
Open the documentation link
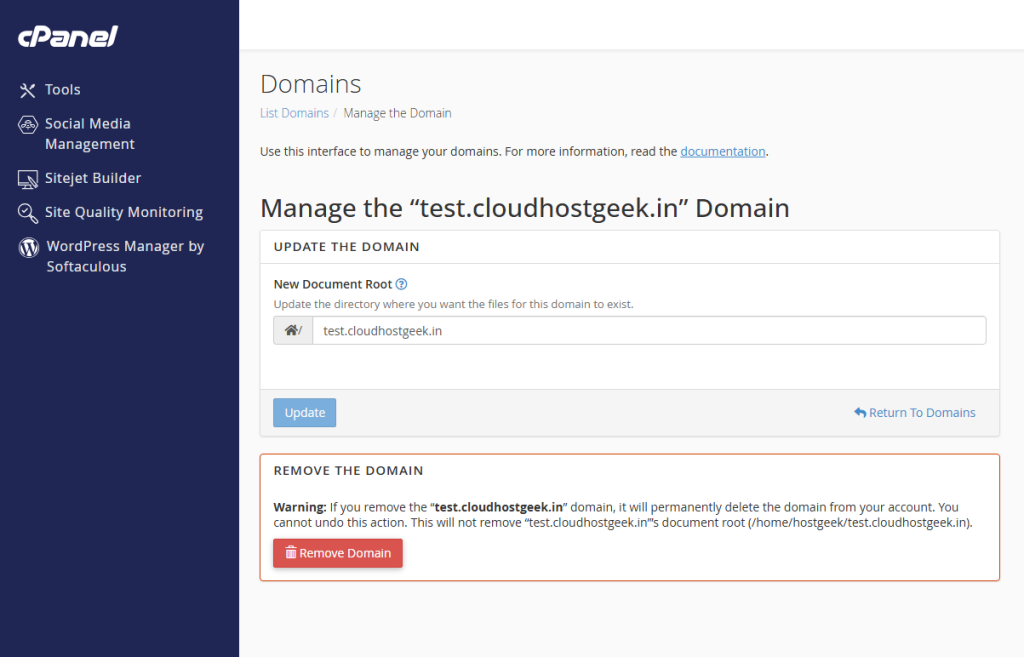click(x=722, y=151)
